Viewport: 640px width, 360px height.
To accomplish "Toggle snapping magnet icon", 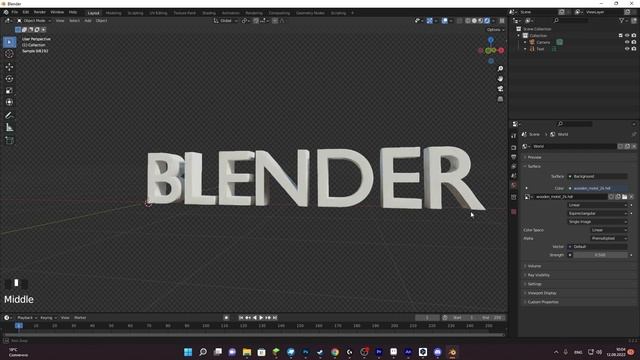I will tap(256, 21).
